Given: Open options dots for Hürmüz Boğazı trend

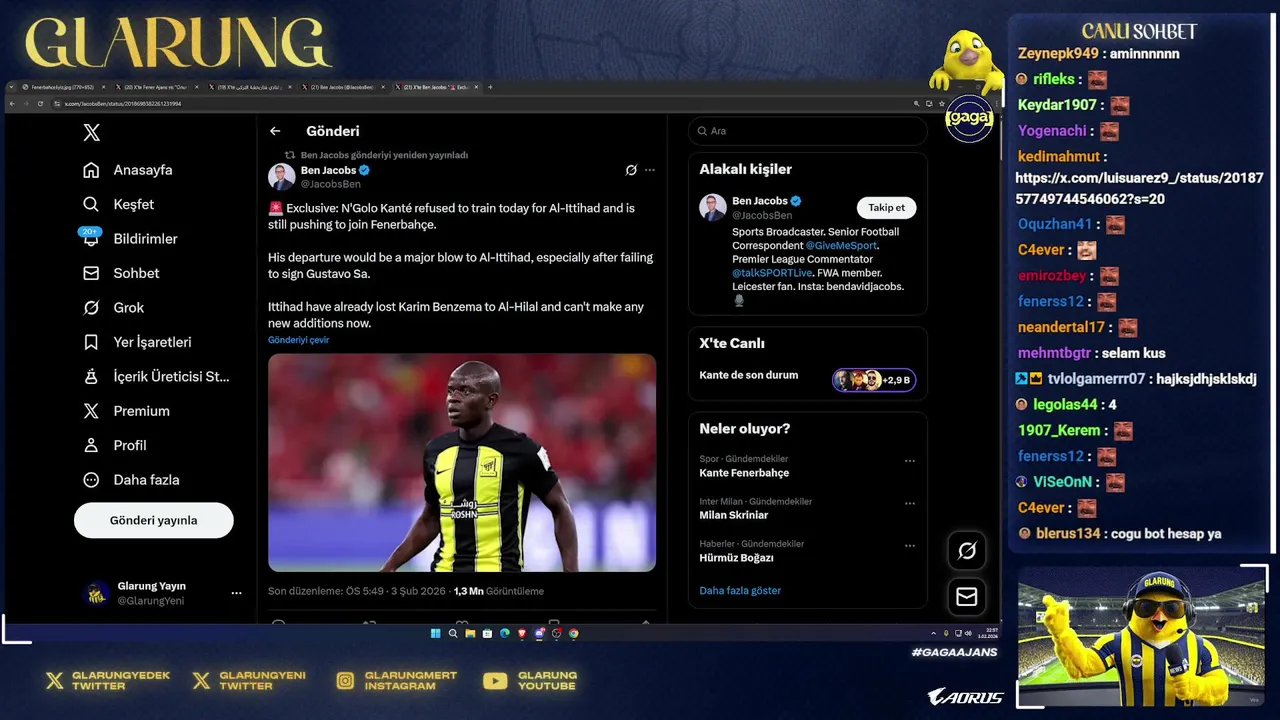Looking at the screenshot, I should pos(910,546).
